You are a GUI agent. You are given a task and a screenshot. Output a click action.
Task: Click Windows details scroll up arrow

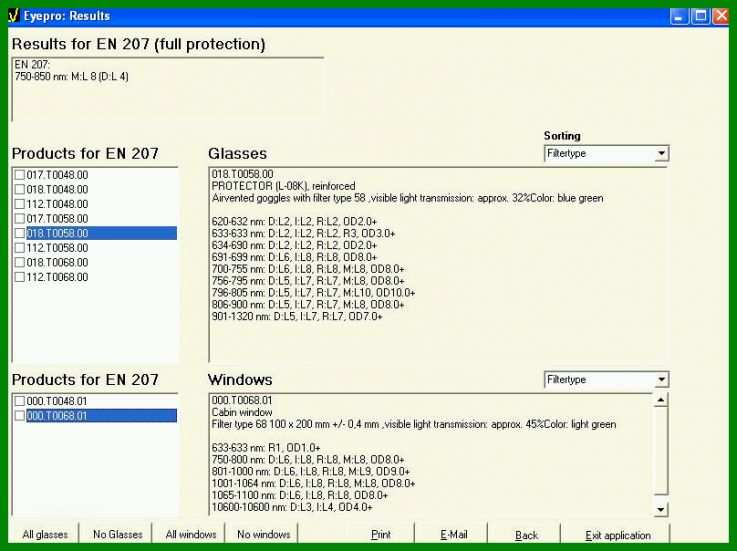point(661,400)
